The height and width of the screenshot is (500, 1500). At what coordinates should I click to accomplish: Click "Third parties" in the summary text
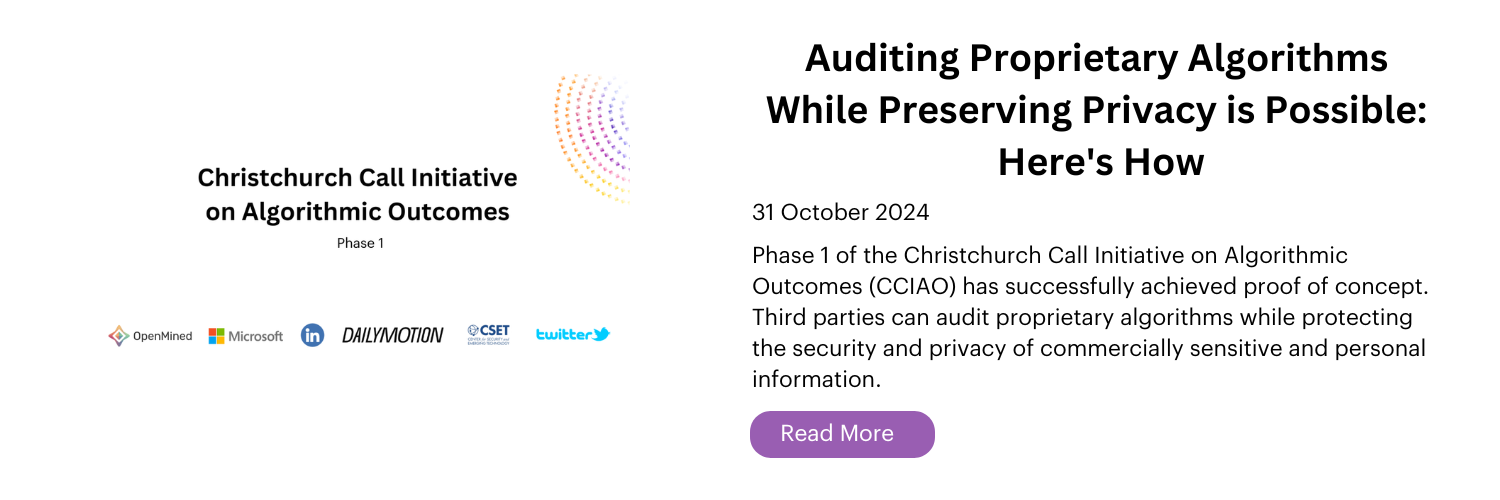(810, 318)
